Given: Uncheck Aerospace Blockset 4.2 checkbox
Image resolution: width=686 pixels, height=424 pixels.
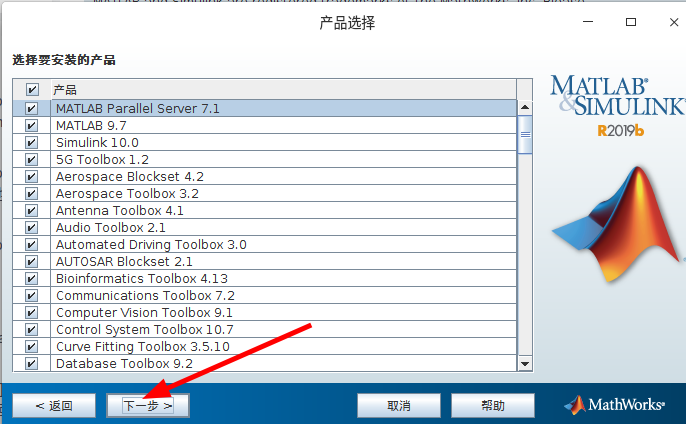Looking at the screenshot, I should click(31, 176).
